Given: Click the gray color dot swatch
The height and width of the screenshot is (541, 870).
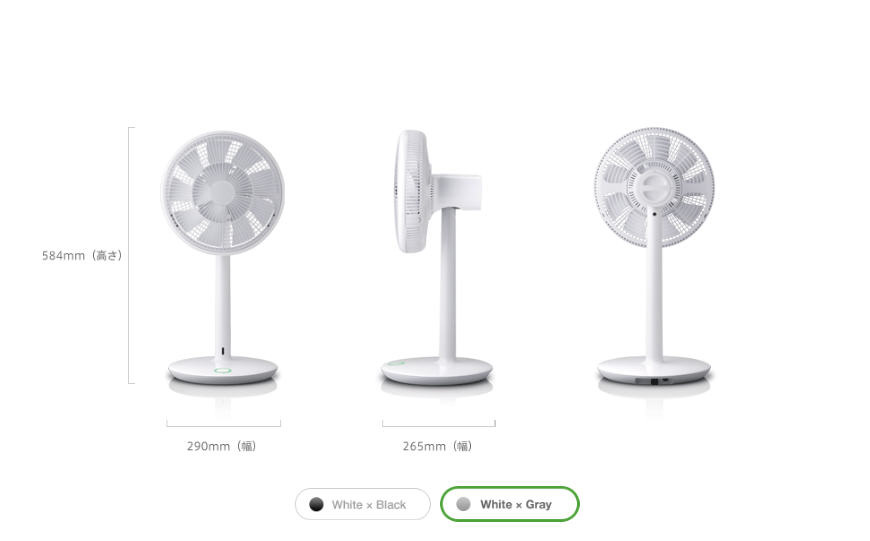Looking at the screenshot, I should point(463,504).
